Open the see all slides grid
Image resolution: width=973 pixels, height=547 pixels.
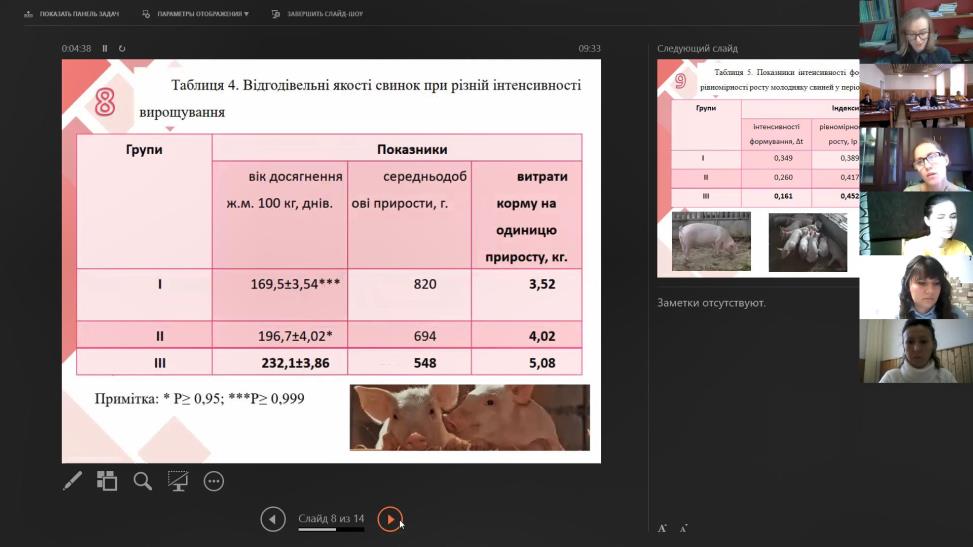tap(107, 481)
